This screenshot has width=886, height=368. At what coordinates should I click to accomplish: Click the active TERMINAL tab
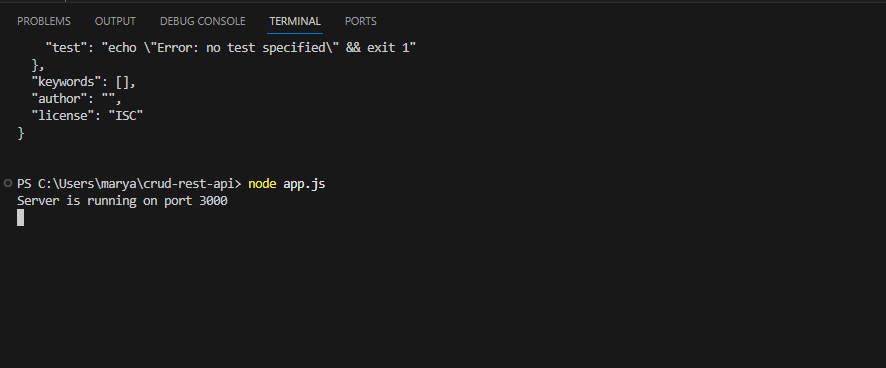click(295, 21)
